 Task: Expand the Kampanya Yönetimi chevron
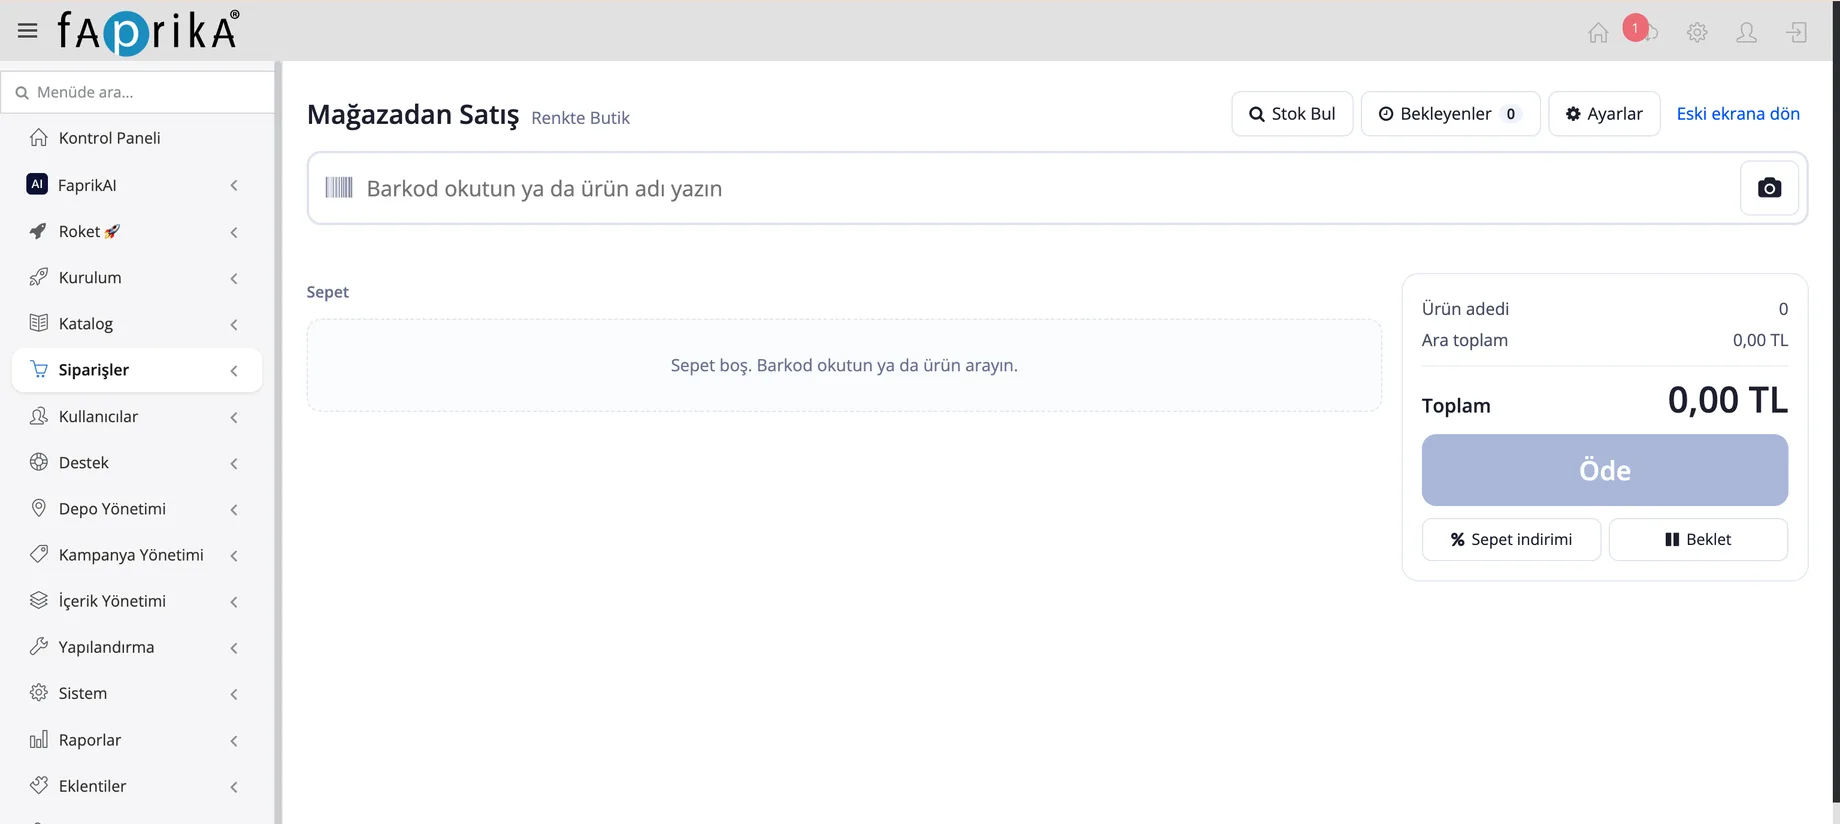[x=234, y=555]
